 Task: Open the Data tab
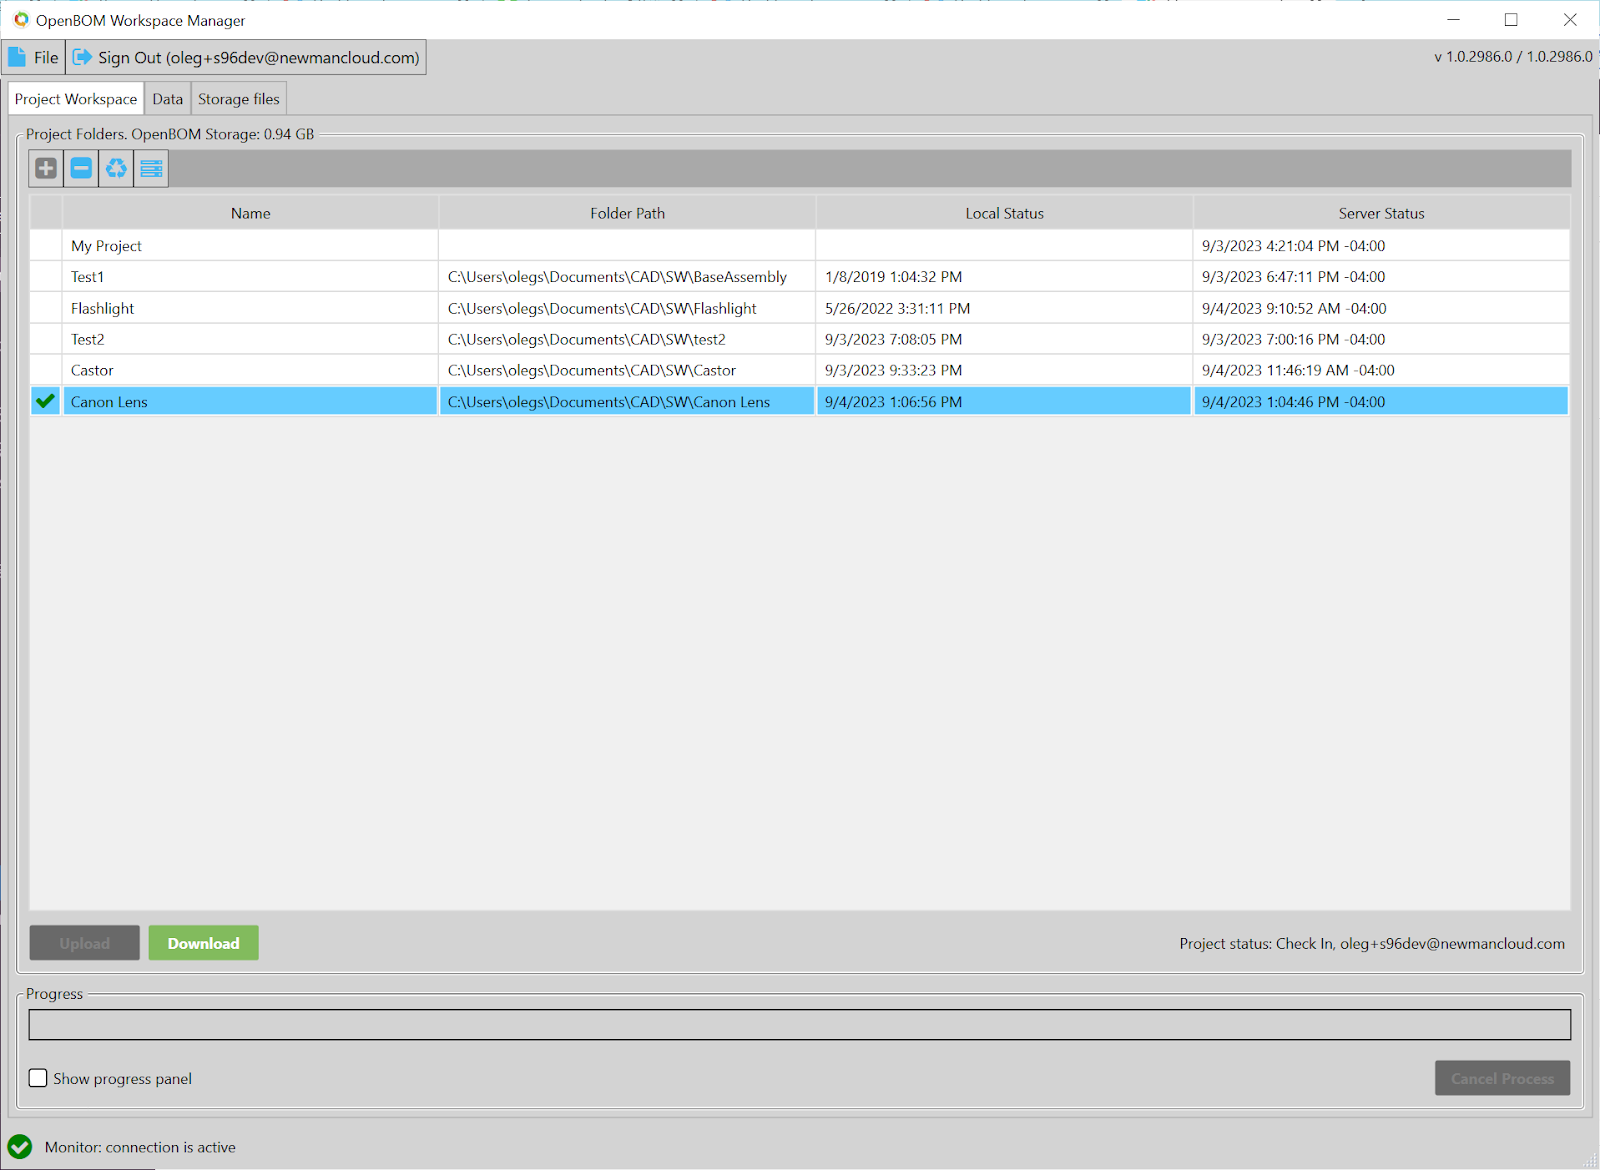(168, 99)
